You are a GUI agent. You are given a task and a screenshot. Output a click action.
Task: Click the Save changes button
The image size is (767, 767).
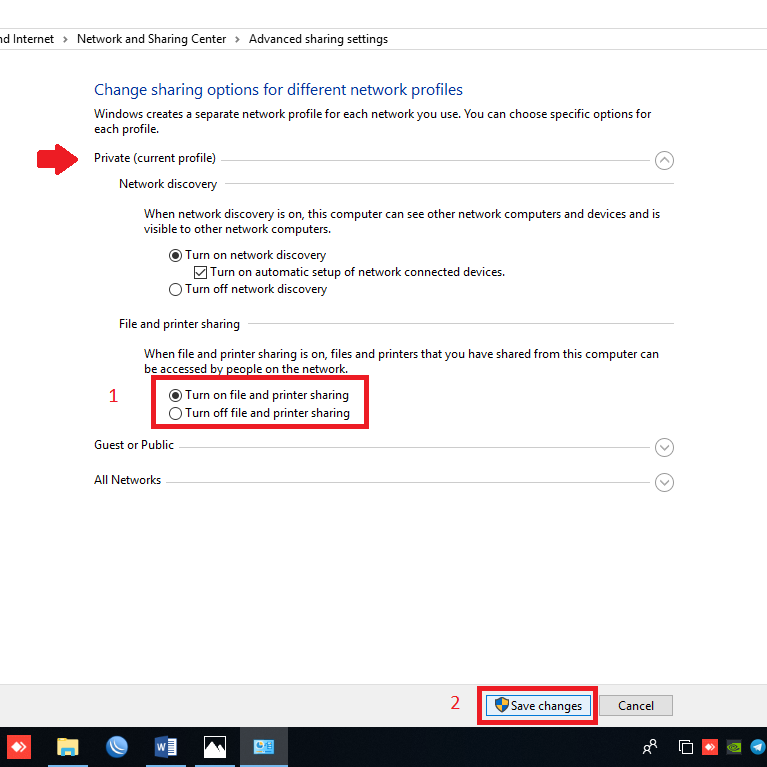pos(538,705)
